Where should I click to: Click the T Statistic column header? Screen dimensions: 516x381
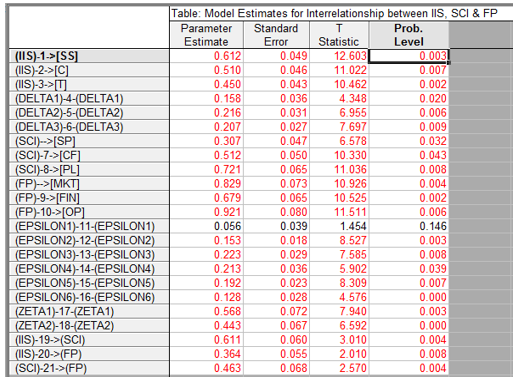coord(339,35)
